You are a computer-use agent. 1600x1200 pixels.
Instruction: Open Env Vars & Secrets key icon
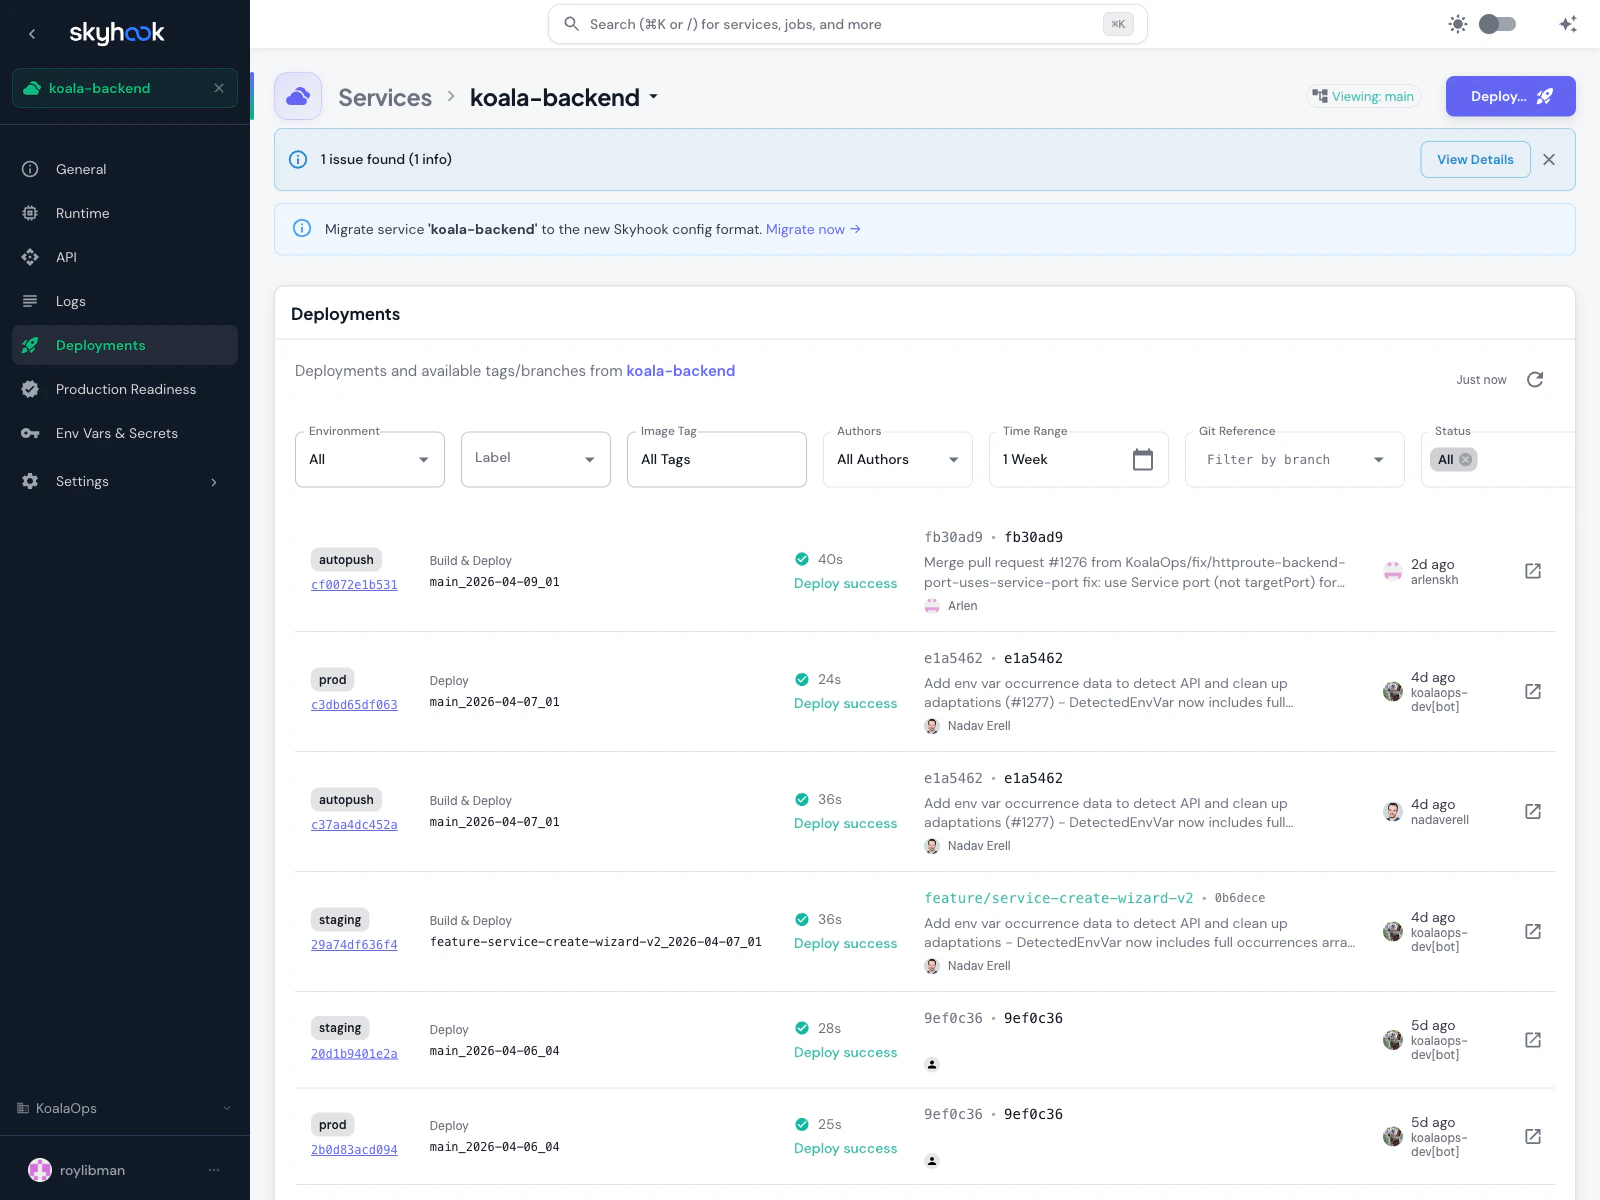coord(30,433)
